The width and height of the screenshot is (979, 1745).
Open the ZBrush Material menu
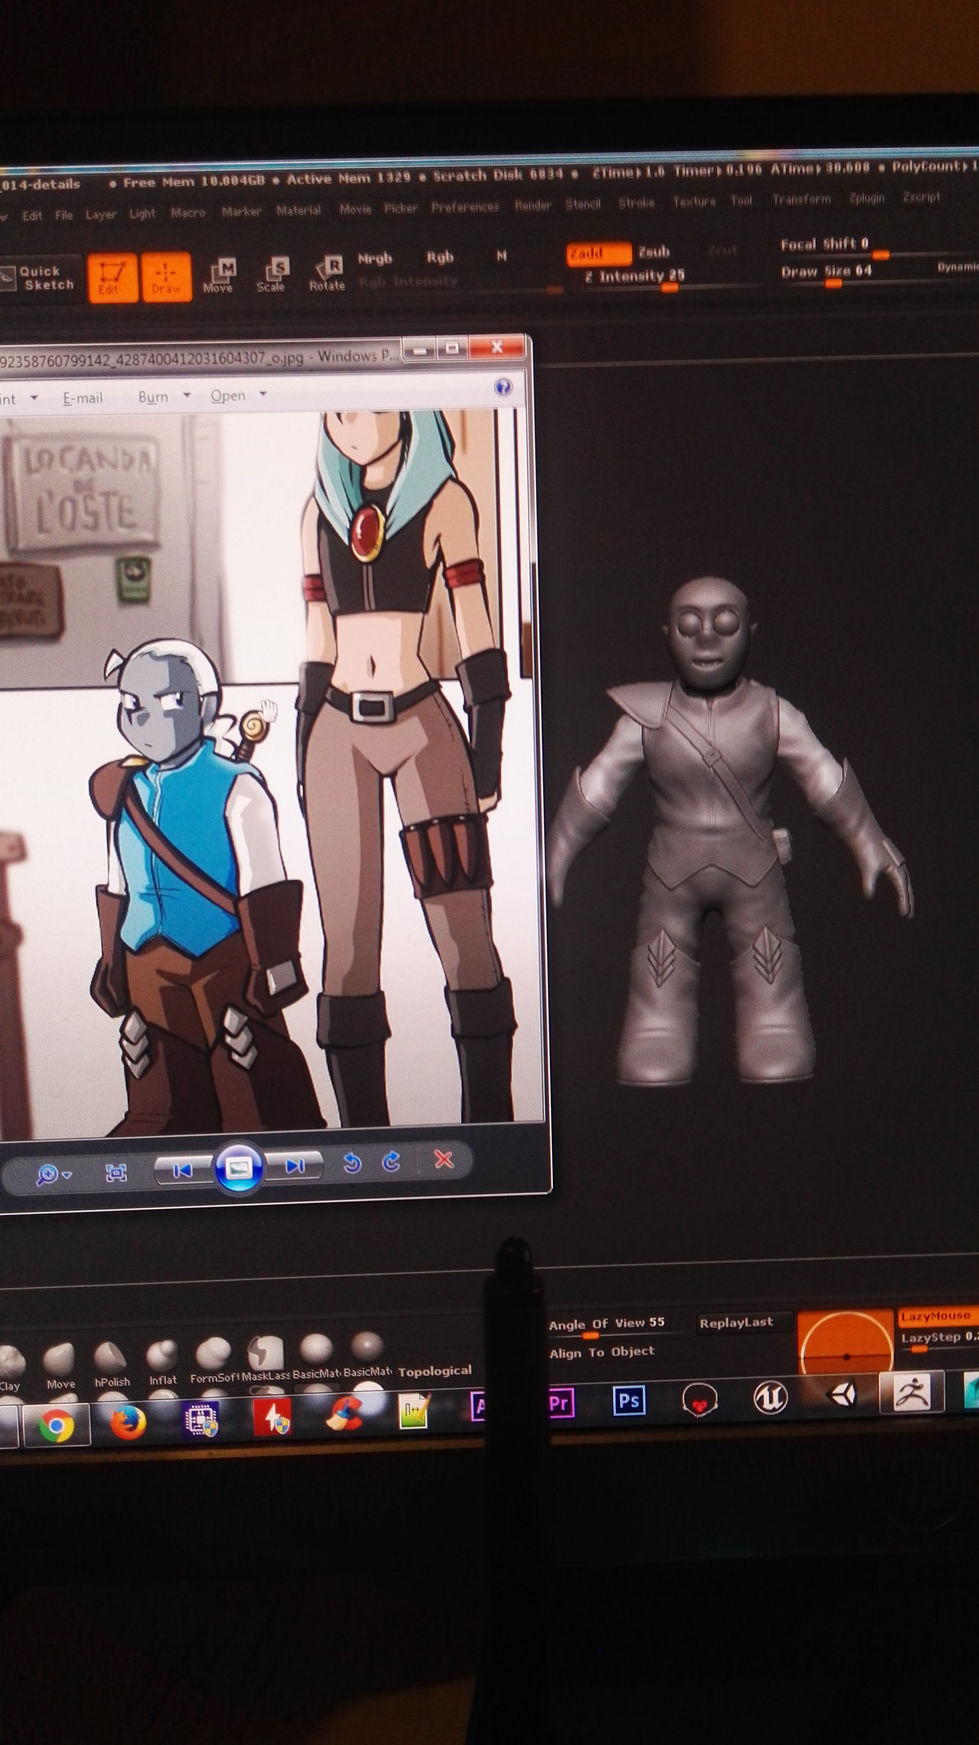coord(298,210)
